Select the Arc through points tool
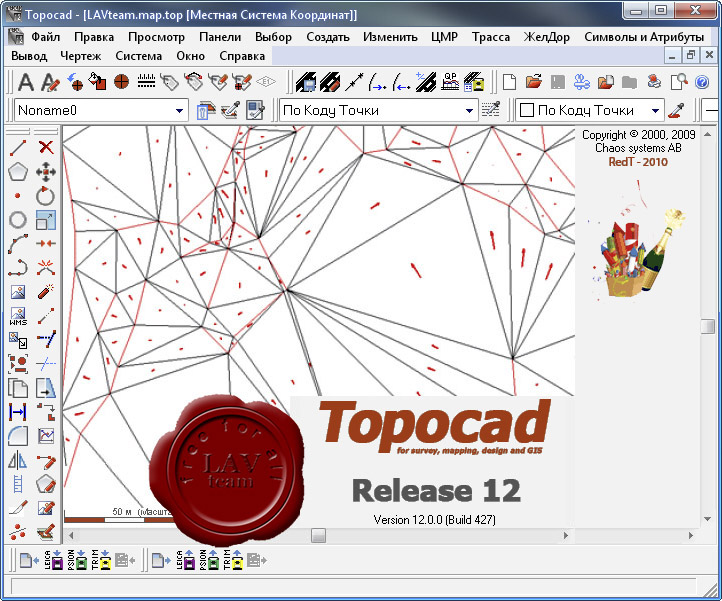 tap(18, 244)
